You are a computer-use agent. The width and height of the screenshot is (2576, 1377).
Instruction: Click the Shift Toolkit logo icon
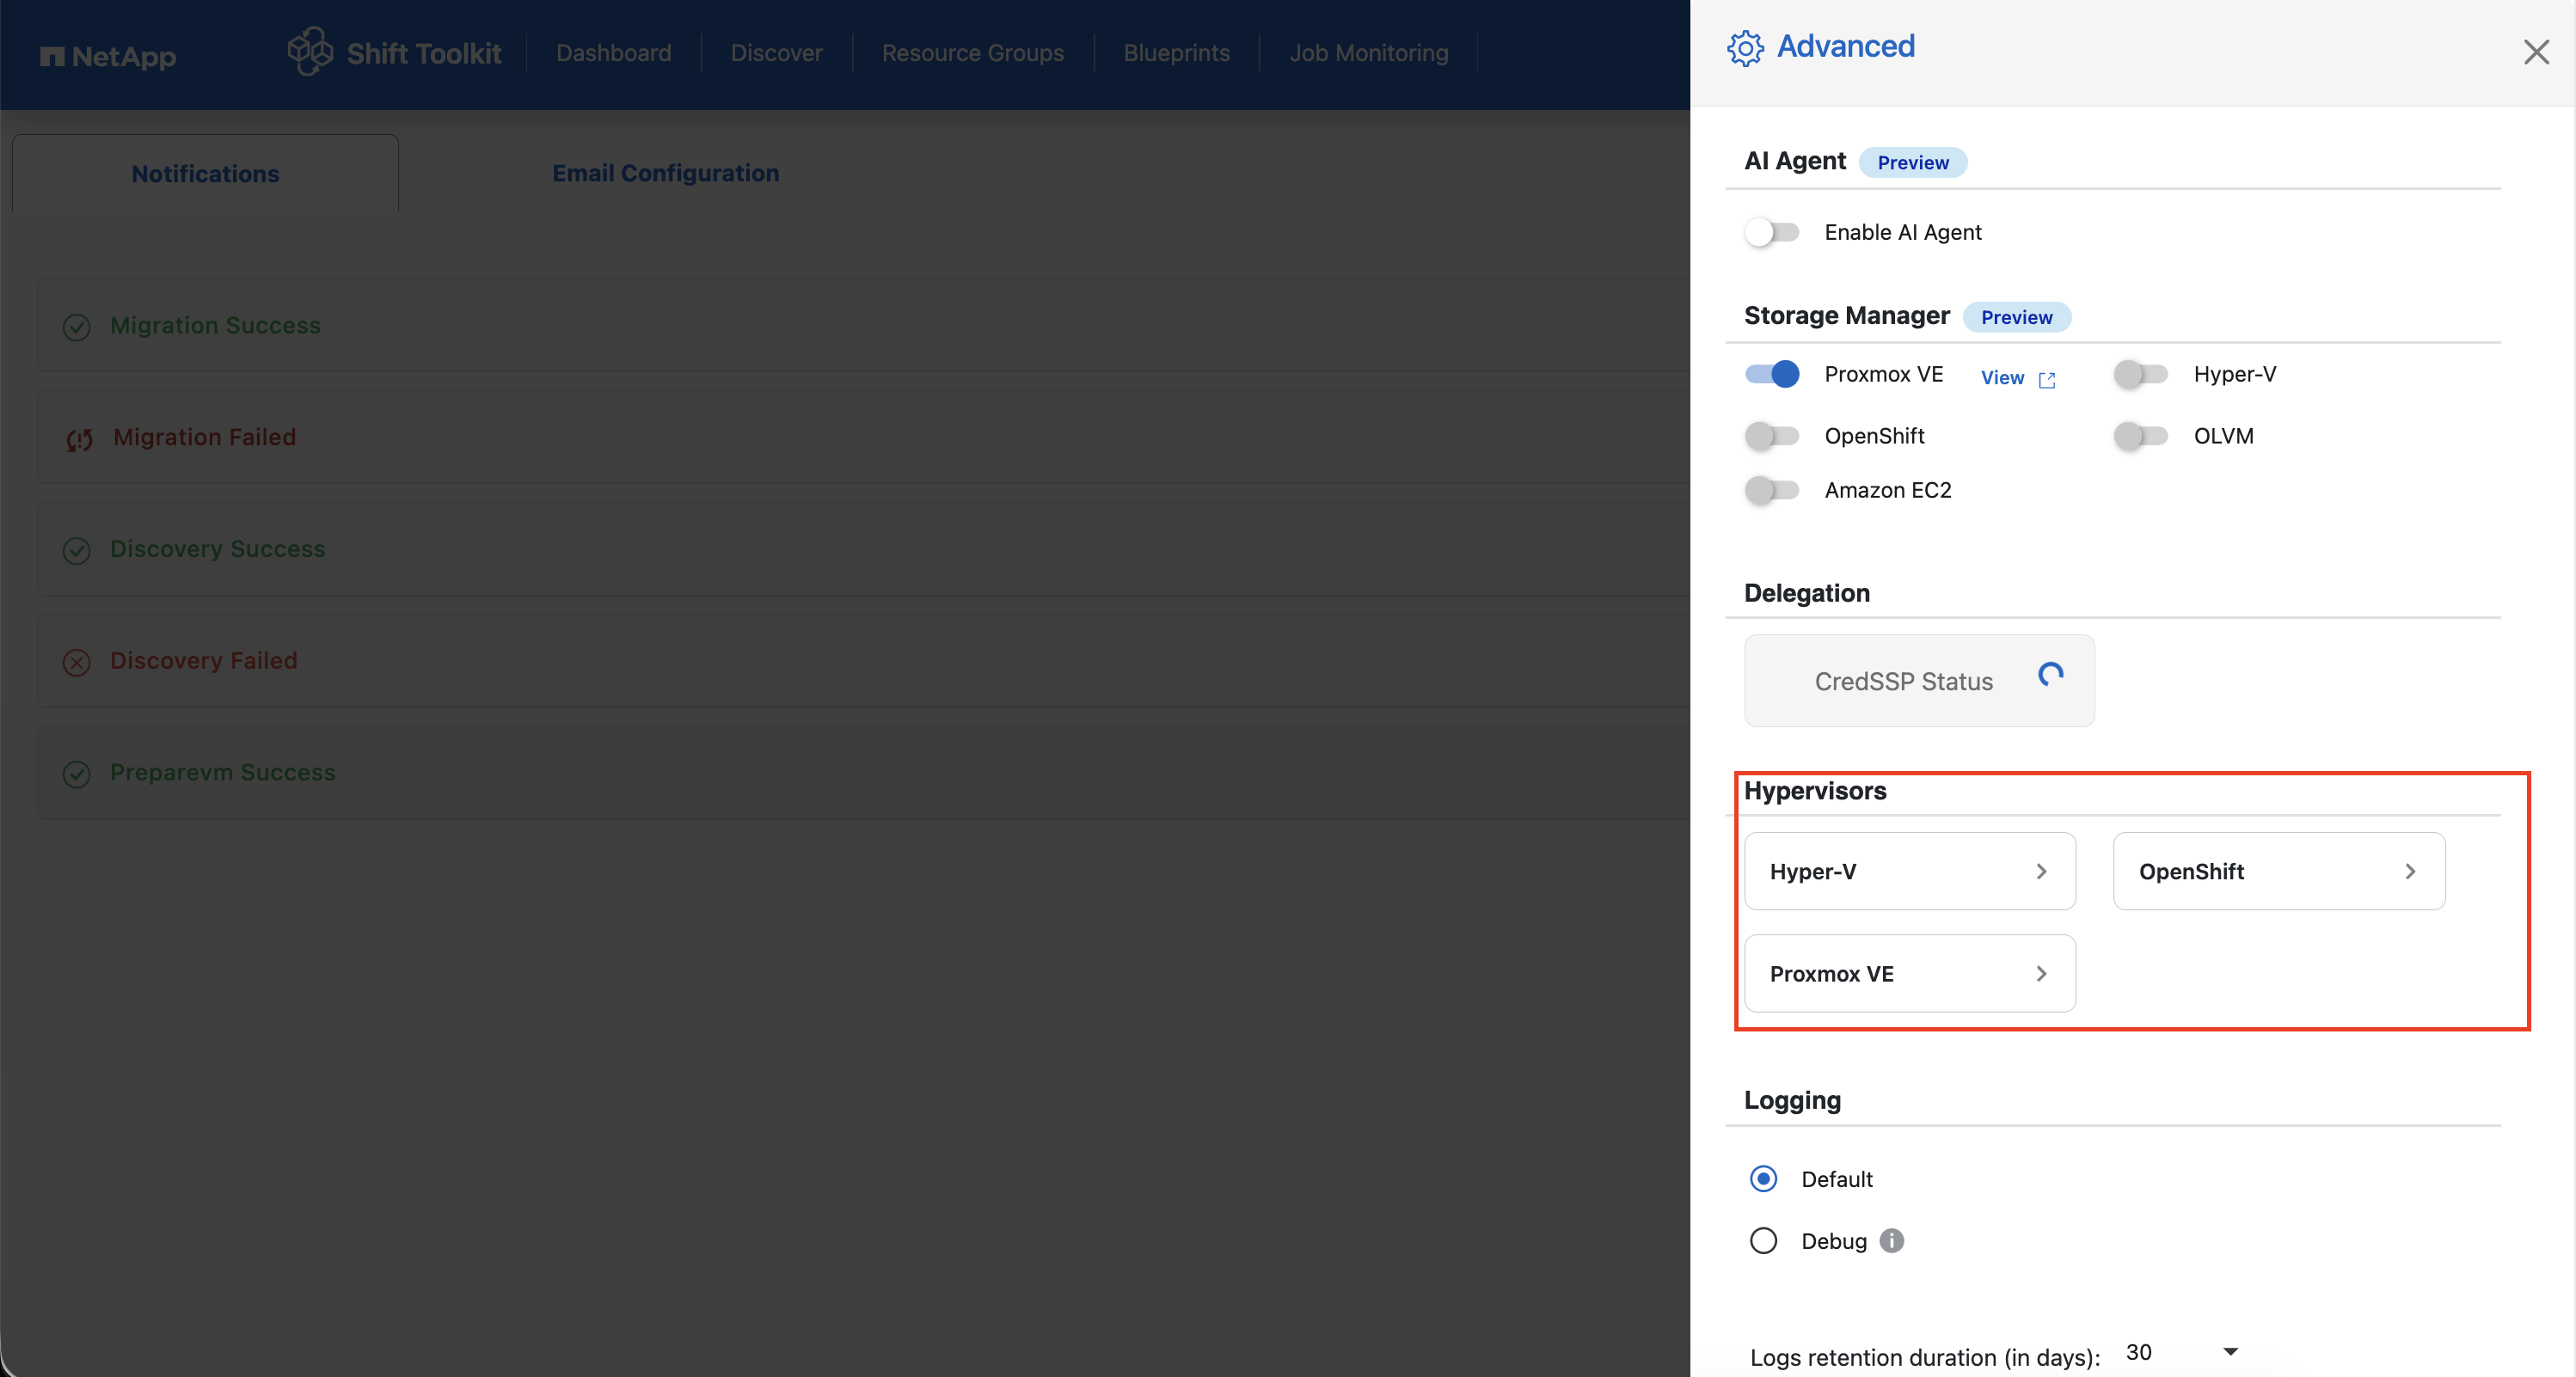[x=310, y=51]
